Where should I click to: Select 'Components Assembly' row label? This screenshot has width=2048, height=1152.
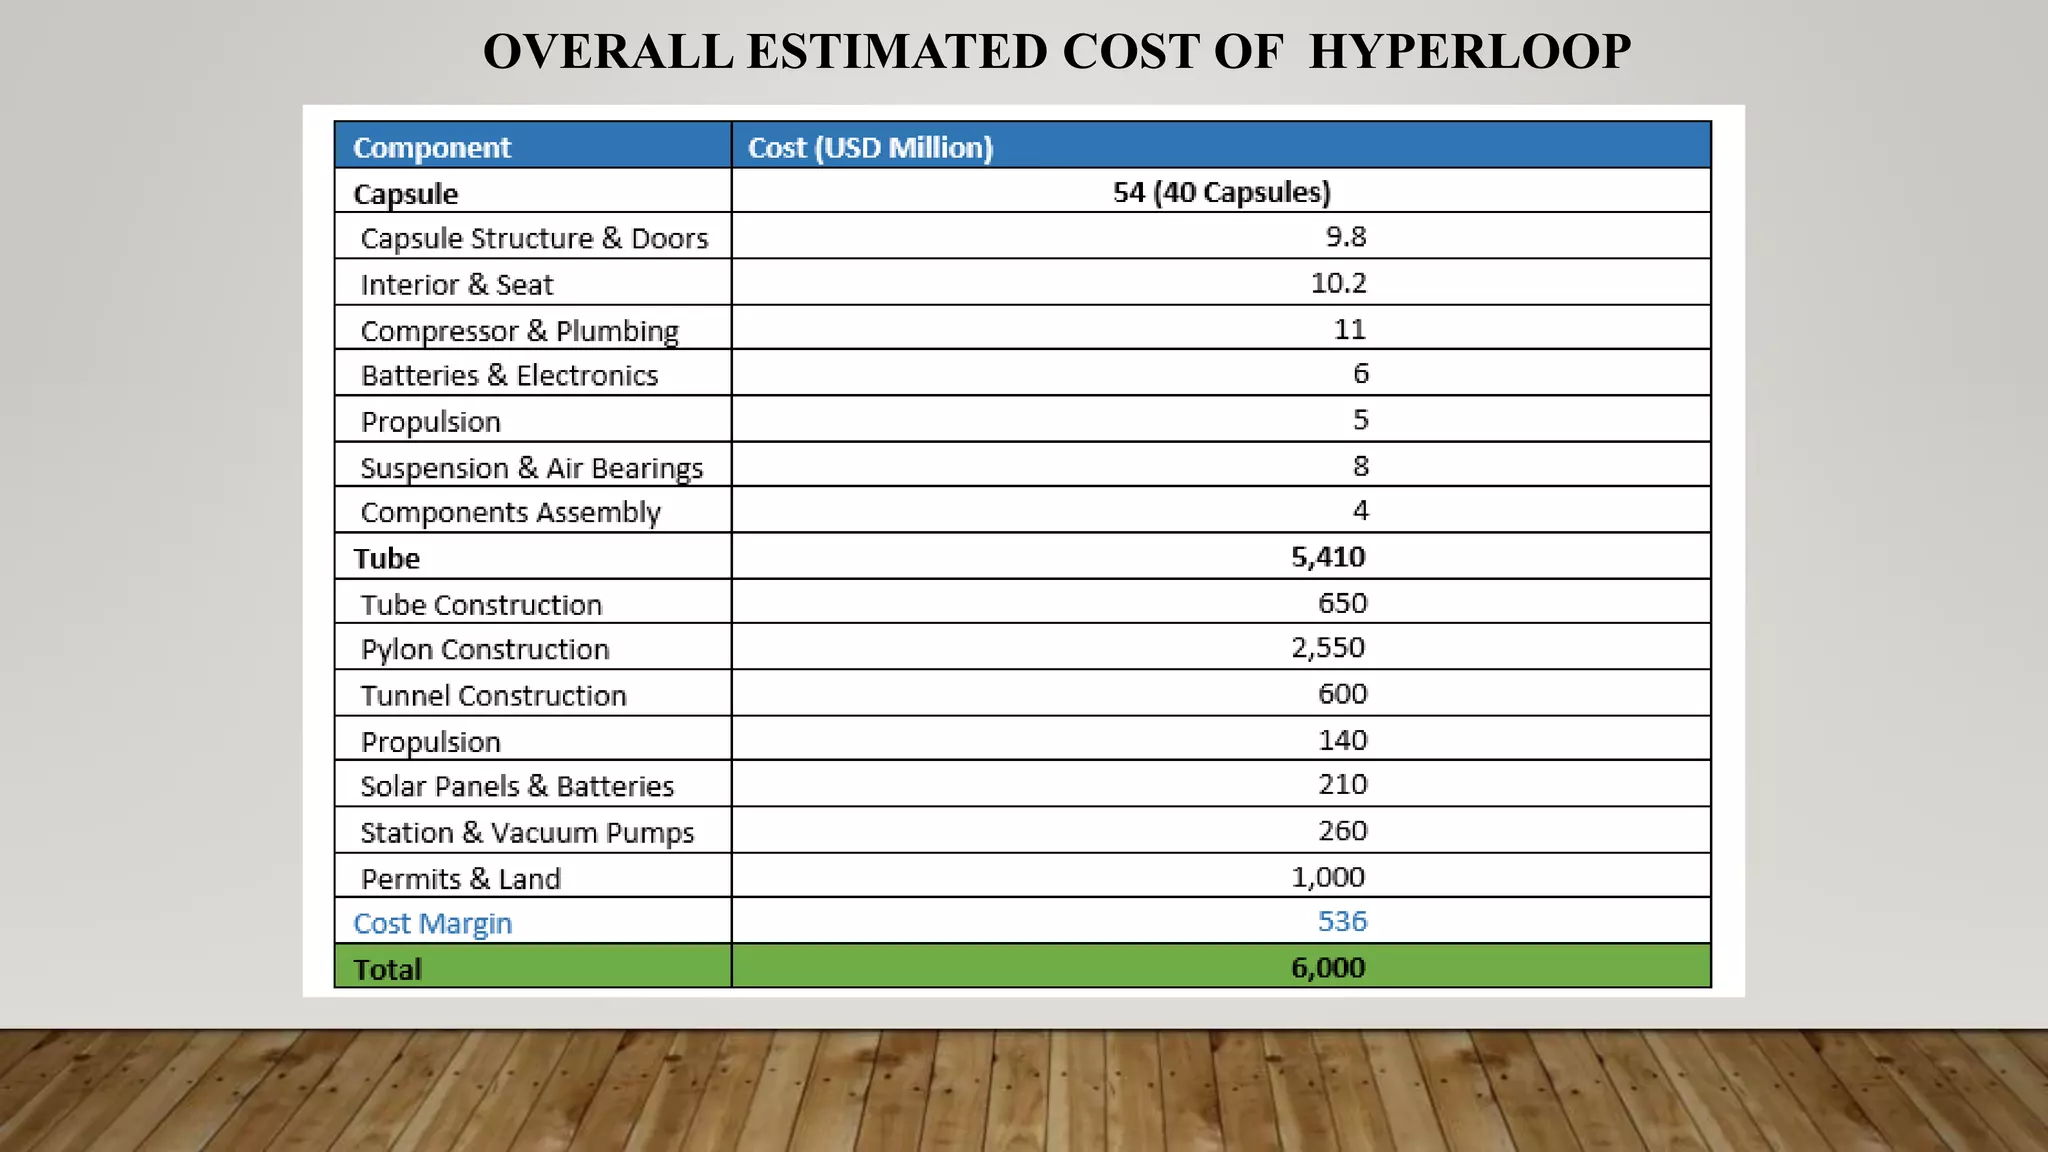510,512
